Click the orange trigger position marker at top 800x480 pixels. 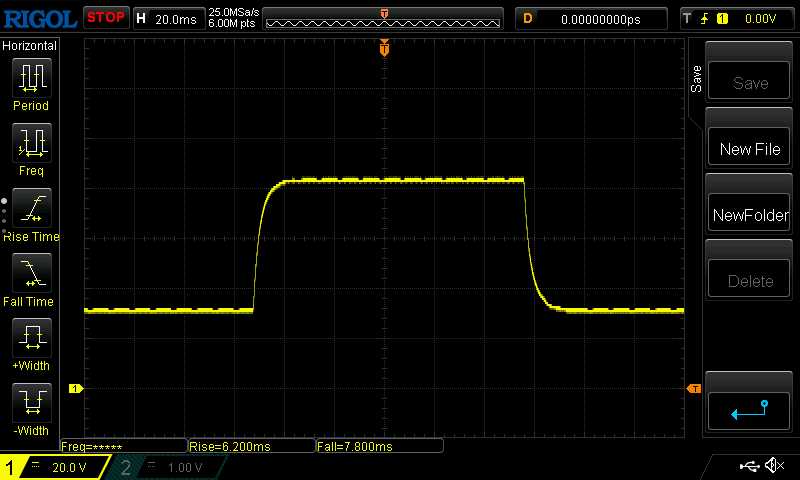384,48
